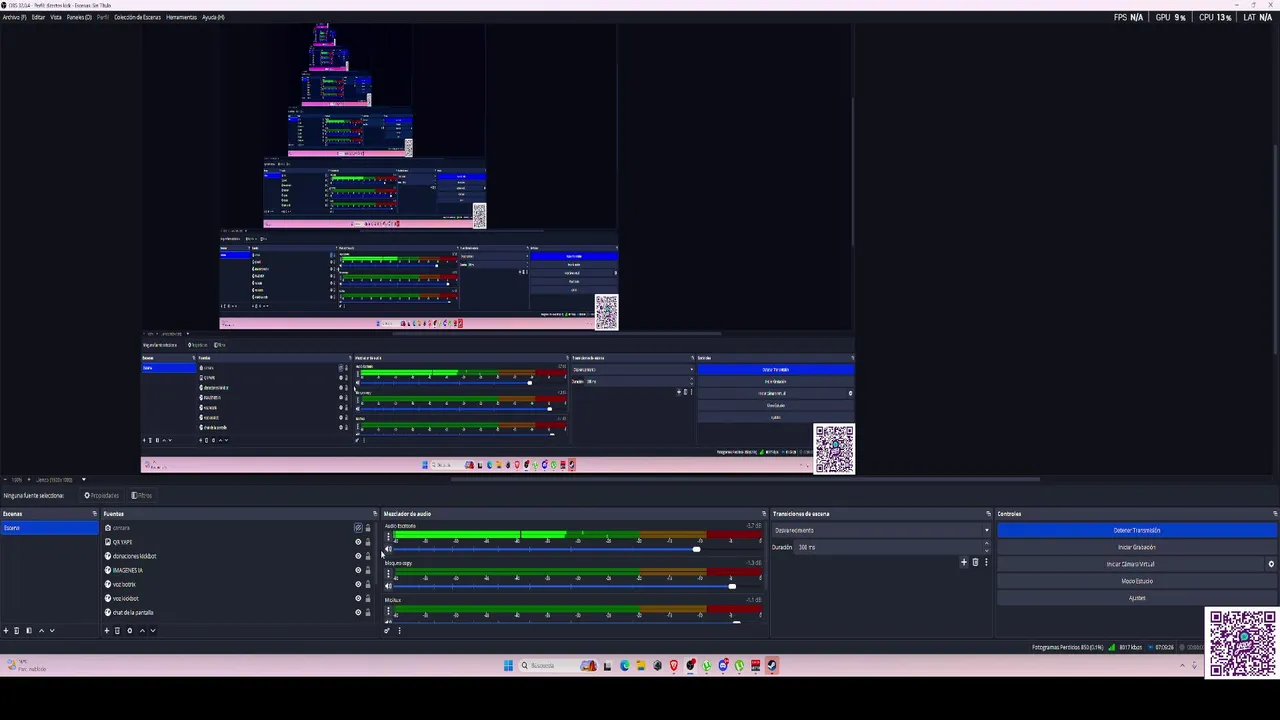Open the Vista menu
Image resolution: width=1280 pixels, height=720 pixels.
pos(56,17)
